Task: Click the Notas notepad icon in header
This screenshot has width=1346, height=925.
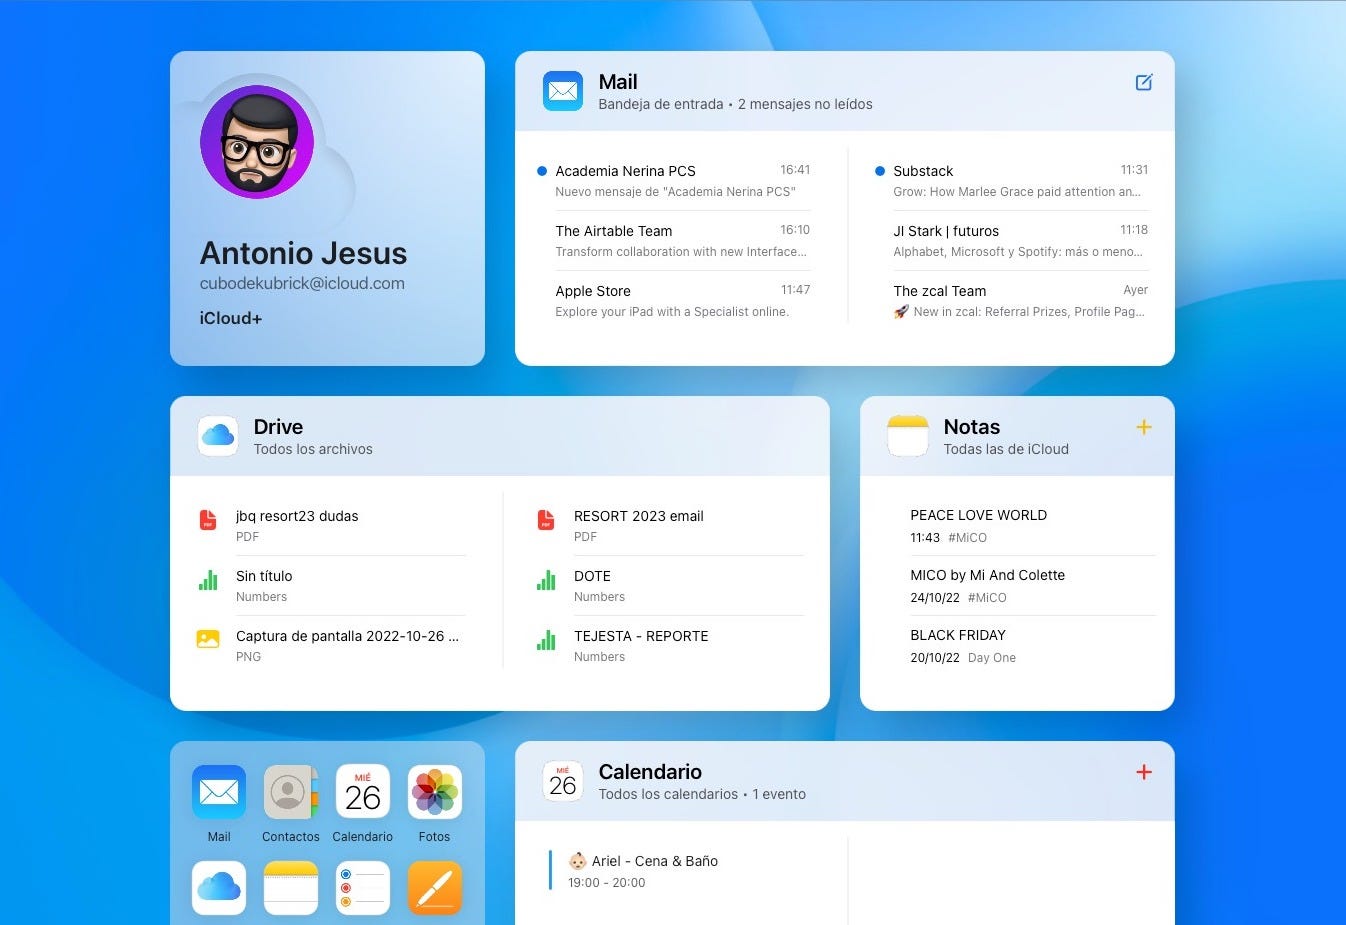Action: click(x=908, y=436)
